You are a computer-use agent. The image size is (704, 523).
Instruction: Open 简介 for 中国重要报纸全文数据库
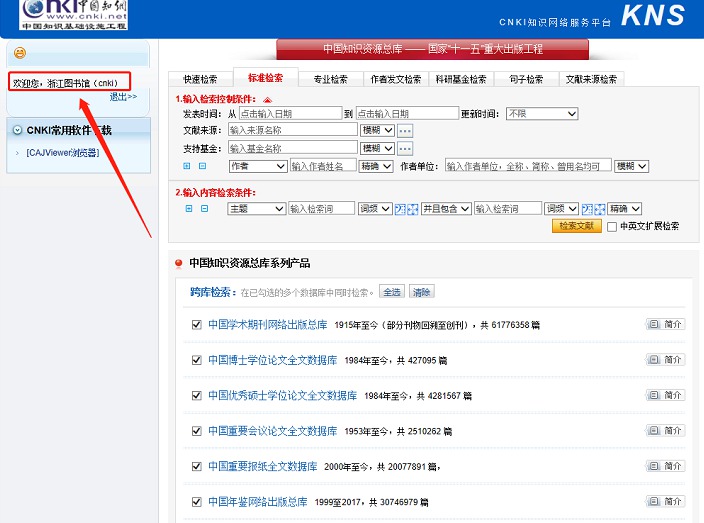(666, 466)
